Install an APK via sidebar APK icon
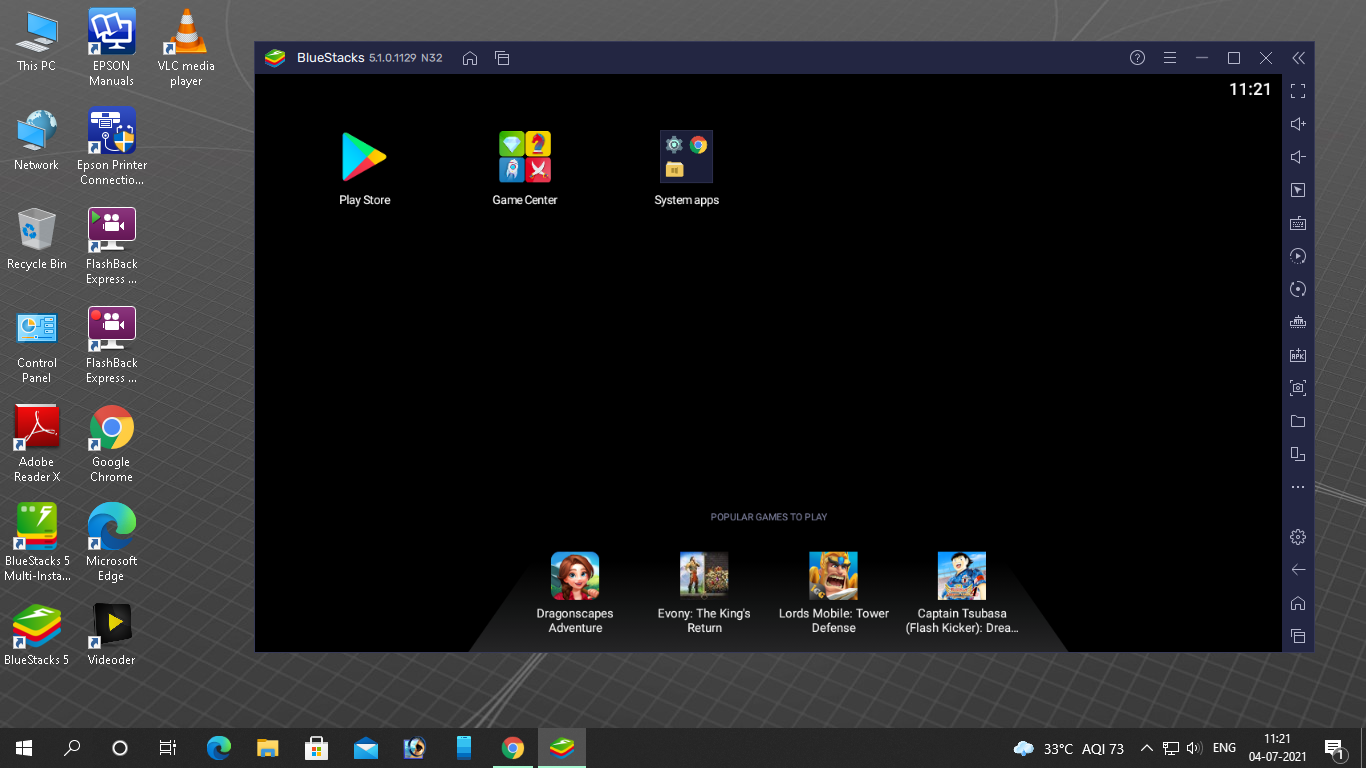The image size is (1366, 768). click(1298, 355)
